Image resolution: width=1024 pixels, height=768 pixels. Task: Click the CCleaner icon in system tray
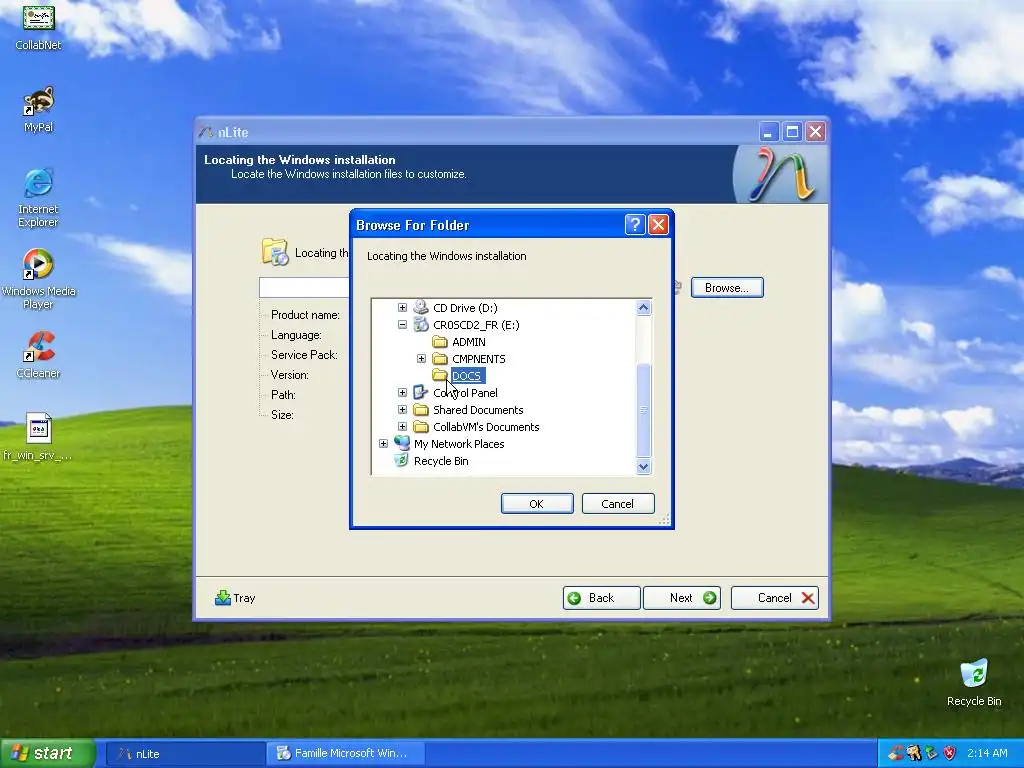(x=895, y=753)
